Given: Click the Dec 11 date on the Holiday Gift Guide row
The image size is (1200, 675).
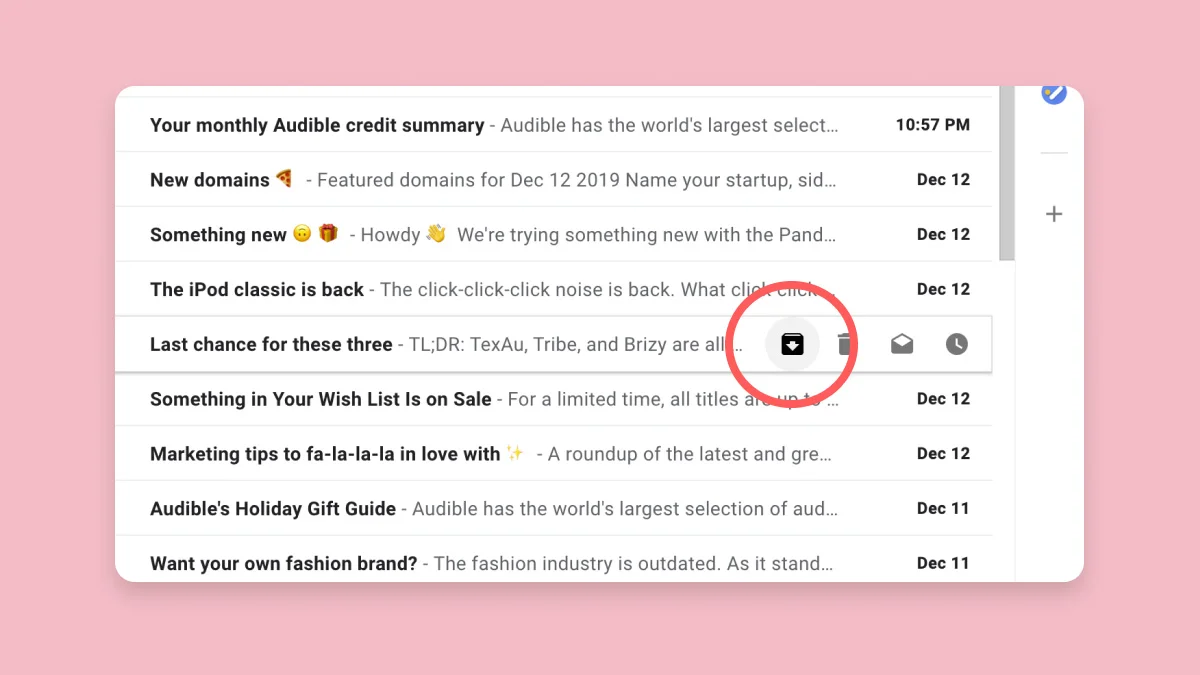Looking at the screenshot, I should tap(943, 509).
